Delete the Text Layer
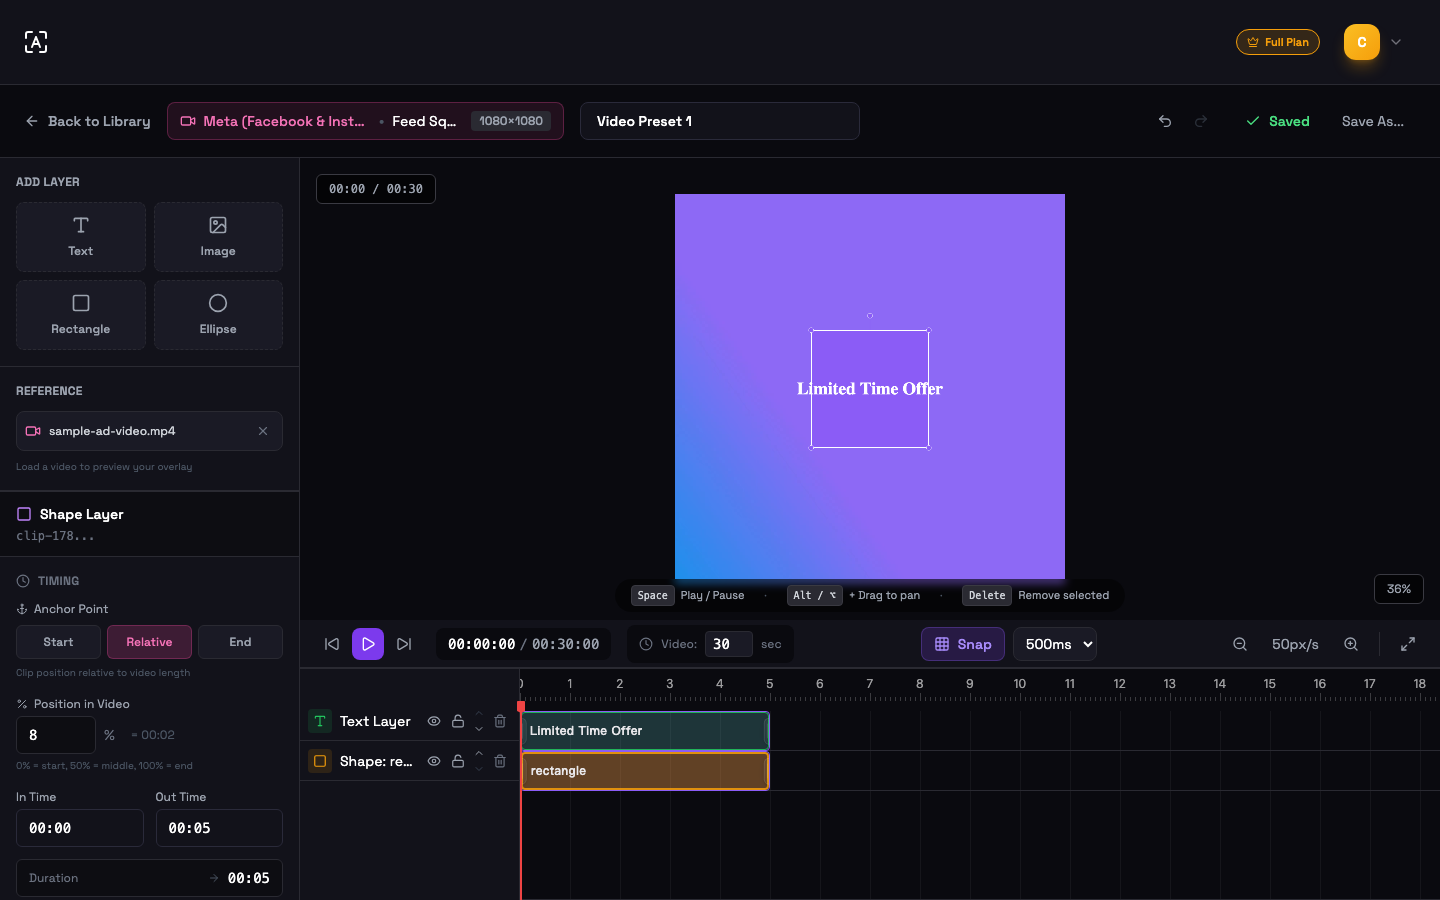Screen dimensions: 1440x900 500,721
